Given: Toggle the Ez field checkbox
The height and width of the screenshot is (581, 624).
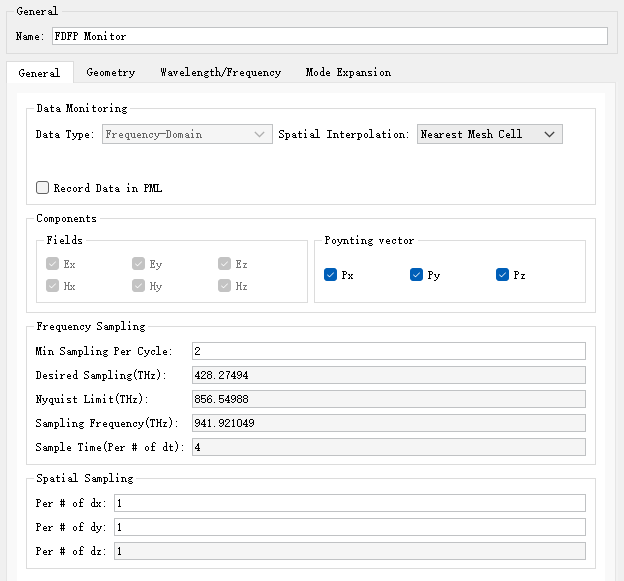Looking at the screenshot, I should pos(224,264).
